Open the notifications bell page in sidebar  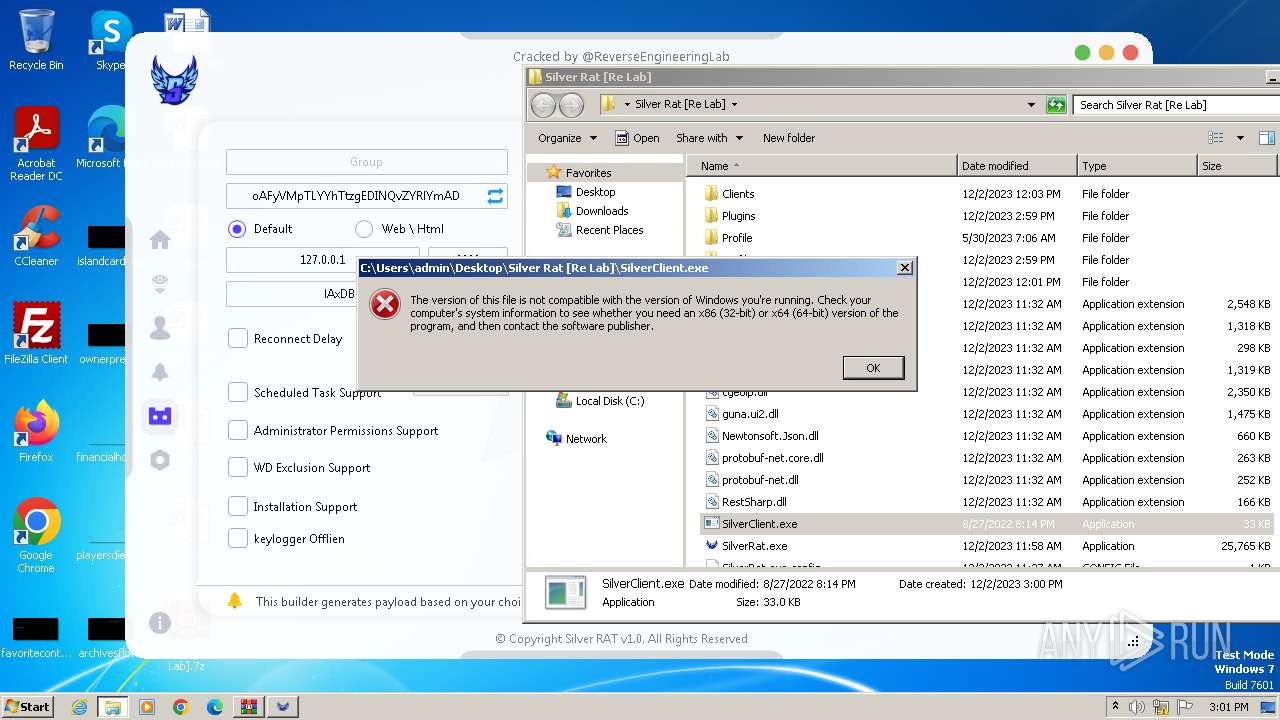(160, 372)
